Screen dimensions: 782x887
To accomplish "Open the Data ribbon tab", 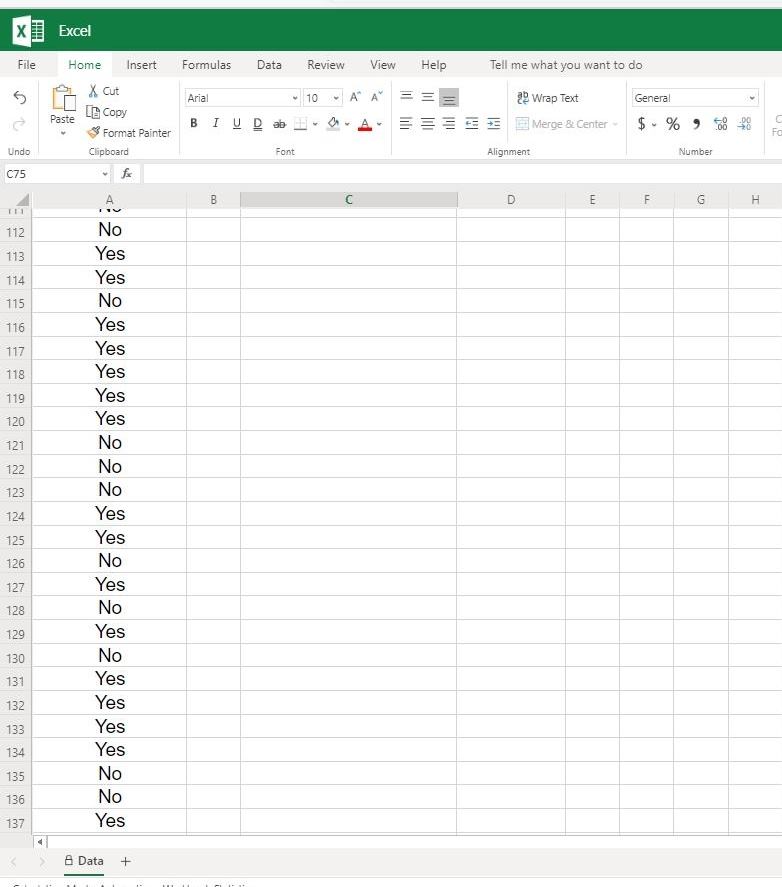I will click(269, 65).
